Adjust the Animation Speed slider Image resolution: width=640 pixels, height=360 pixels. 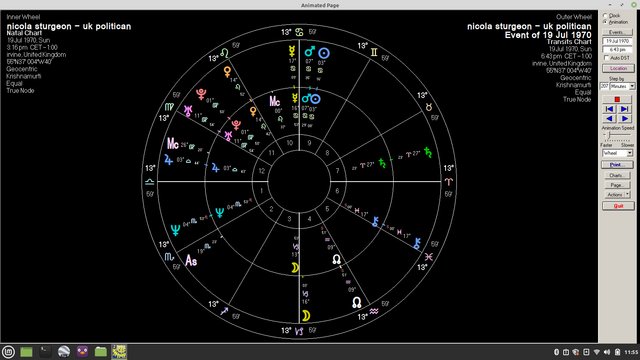tap(609, 135)
